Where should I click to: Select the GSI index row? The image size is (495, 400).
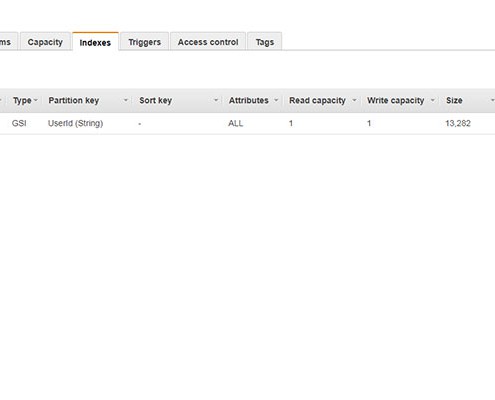point(247,123)
